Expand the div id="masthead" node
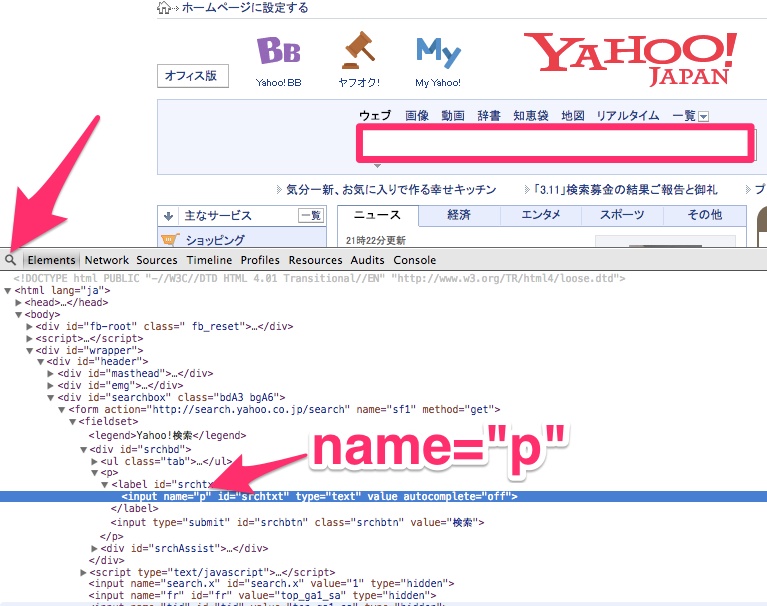This screenshot has height=606, width=767. pyautogui.click(x=50, y=374)
